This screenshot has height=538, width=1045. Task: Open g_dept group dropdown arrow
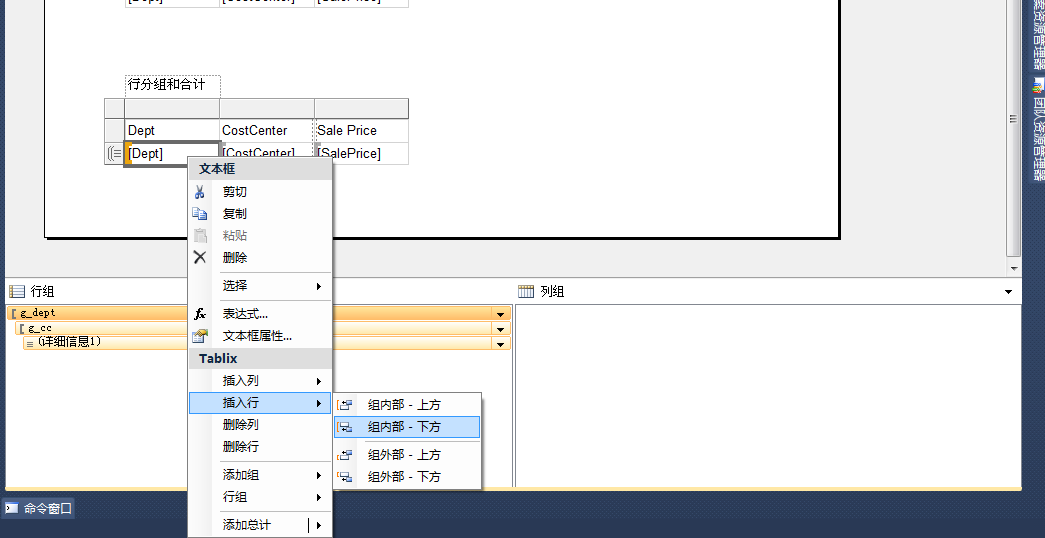click(500, 313)
